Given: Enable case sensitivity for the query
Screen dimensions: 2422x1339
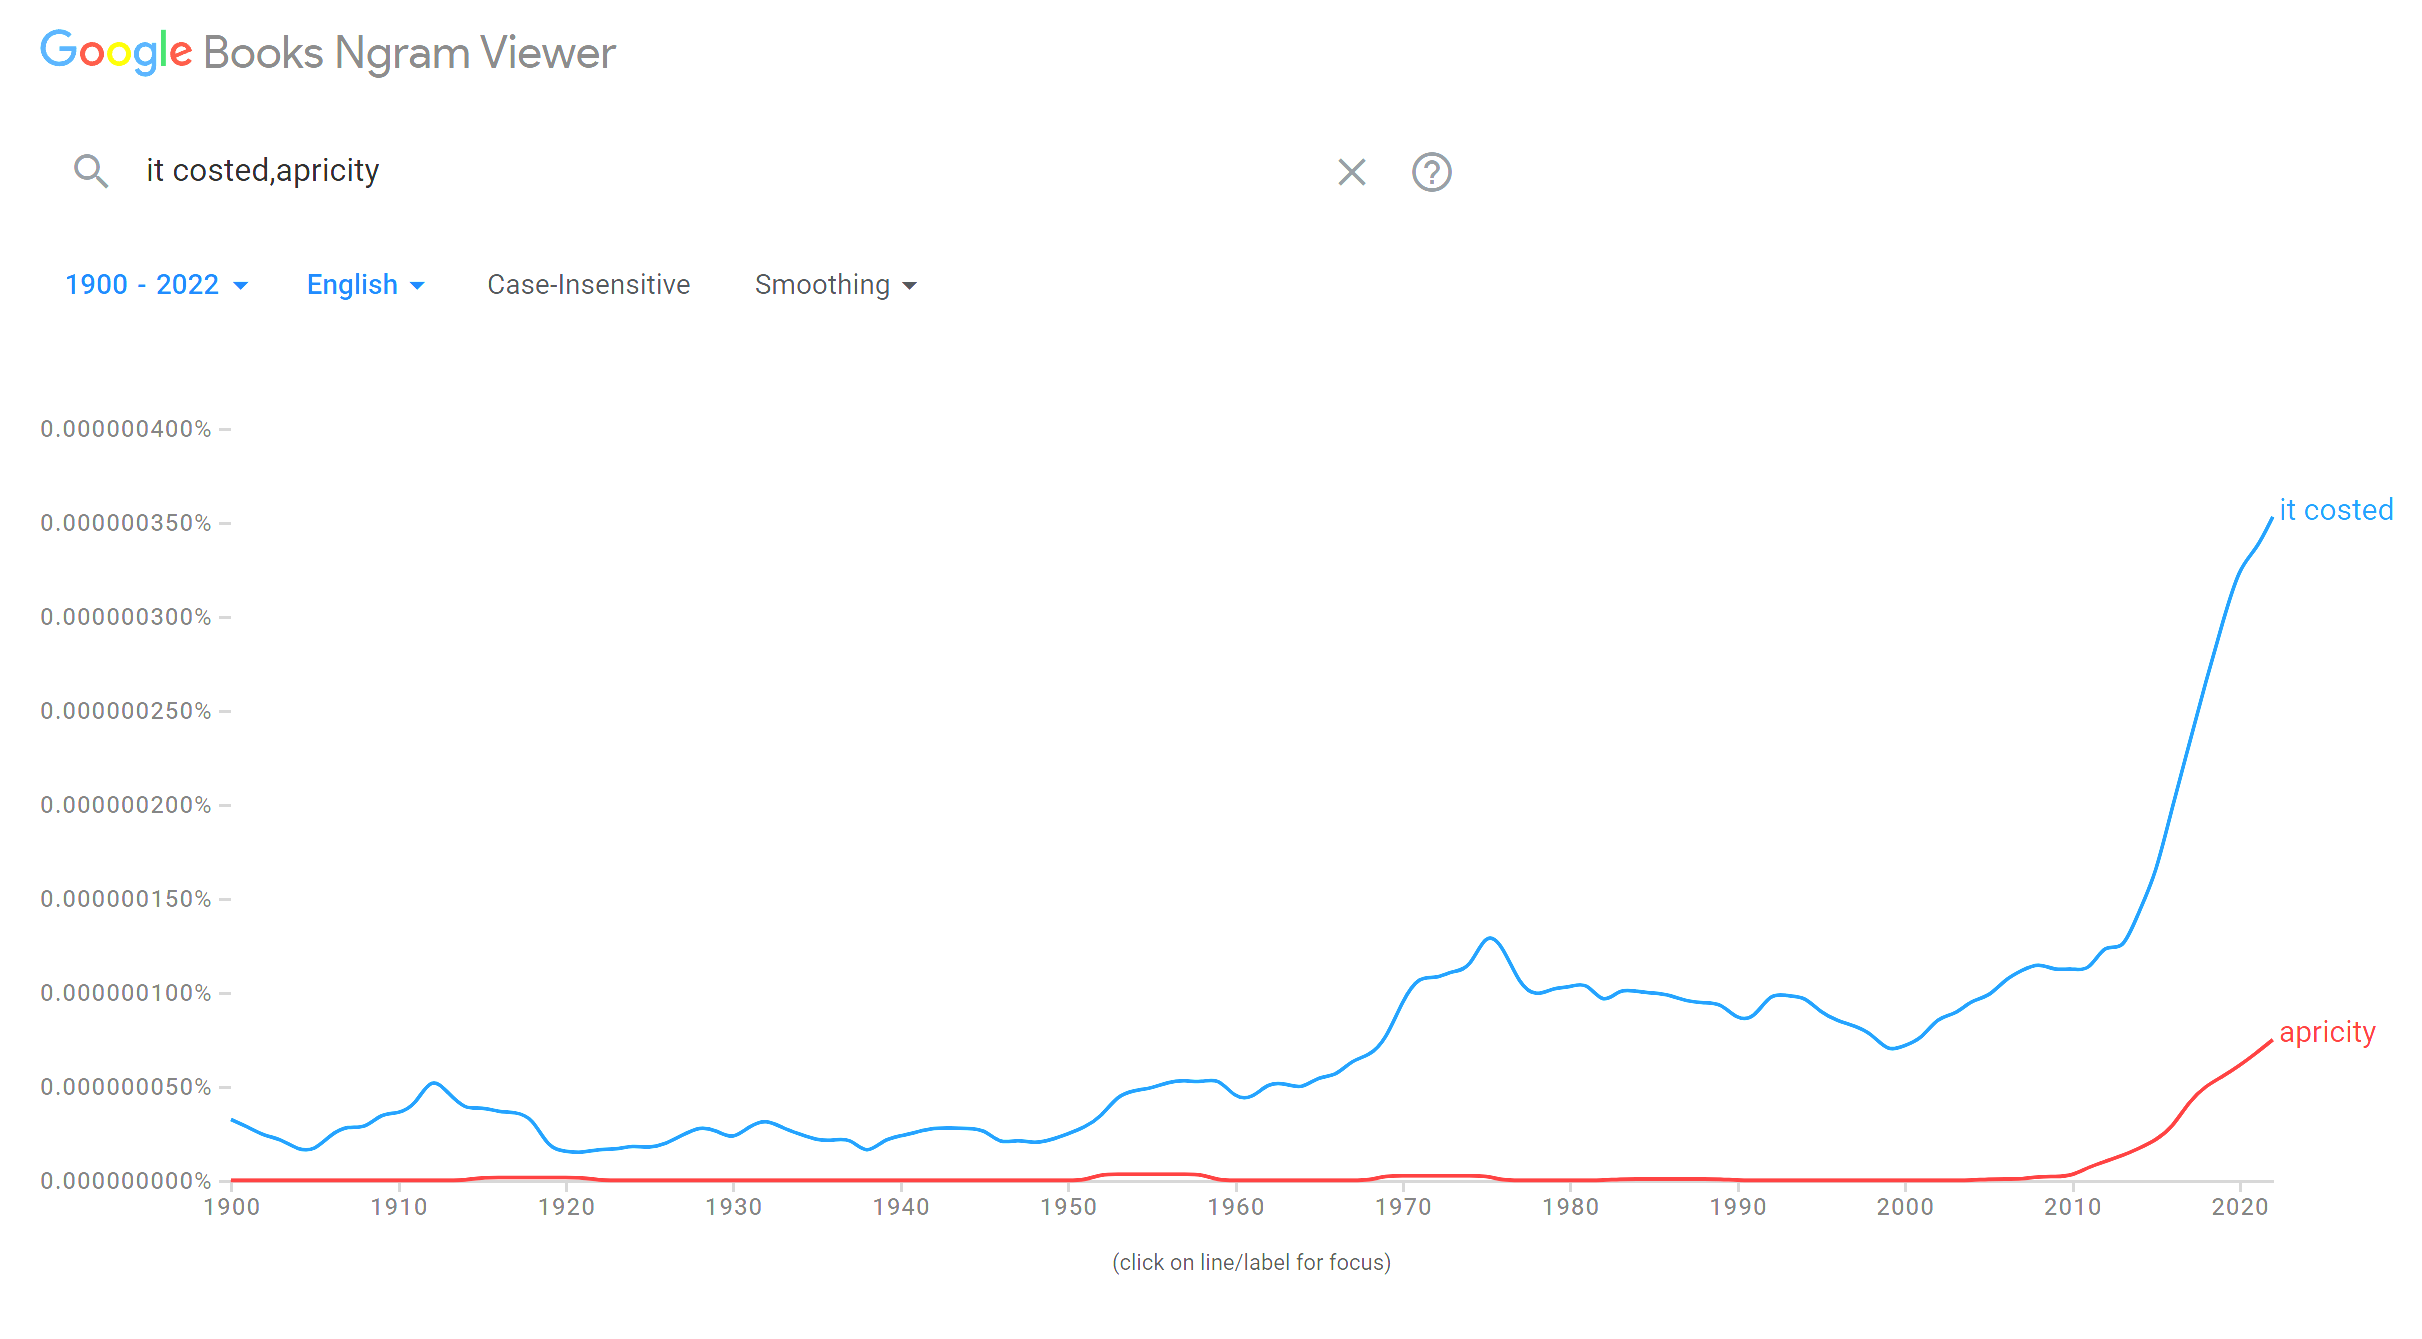Looking at the screenshot, I should pyautogui.click(x=588, y=285).
